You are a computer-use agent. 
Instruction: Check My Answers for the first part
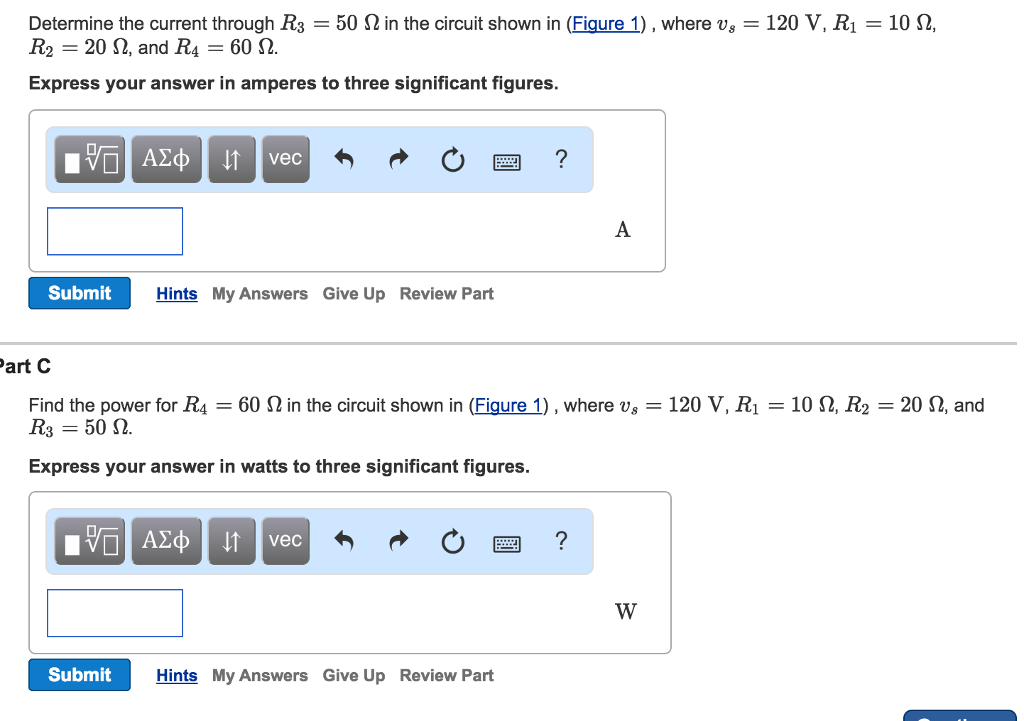[259, 293]
